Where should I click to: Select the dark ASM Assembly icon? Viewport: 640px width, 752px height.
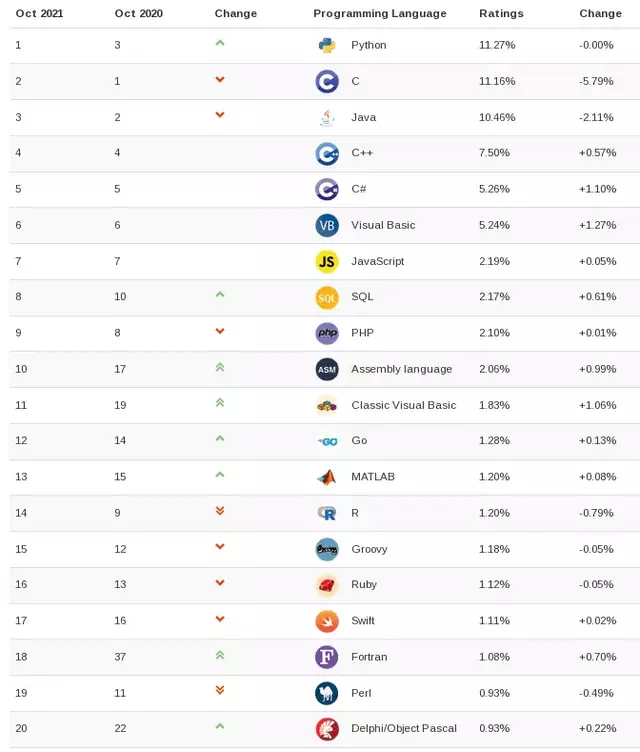327,369
